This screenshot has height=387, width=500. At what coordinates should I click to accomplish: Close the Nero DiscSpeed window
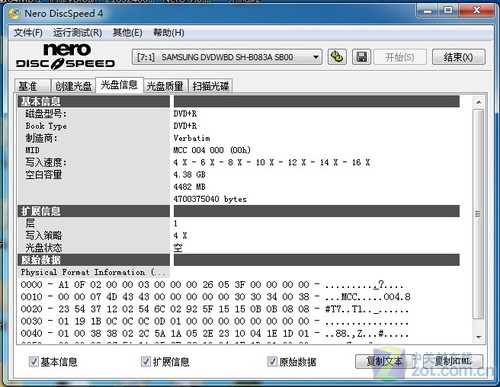pyautogui.click(x=476, y=11)
